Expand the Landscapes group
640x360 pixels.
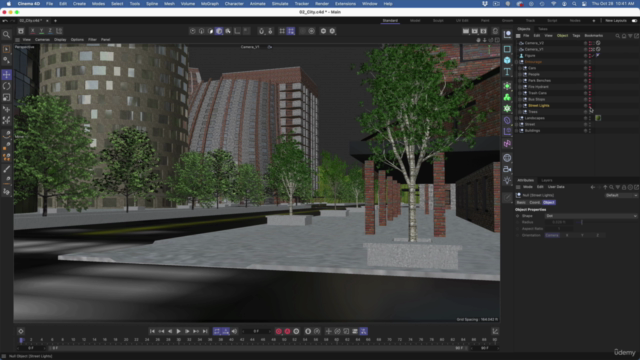(517, 118)
